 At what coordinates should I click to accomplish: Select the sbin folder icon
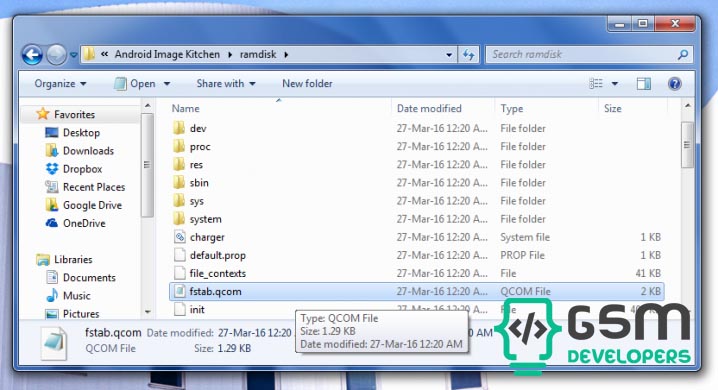click(x=179, y=182)
